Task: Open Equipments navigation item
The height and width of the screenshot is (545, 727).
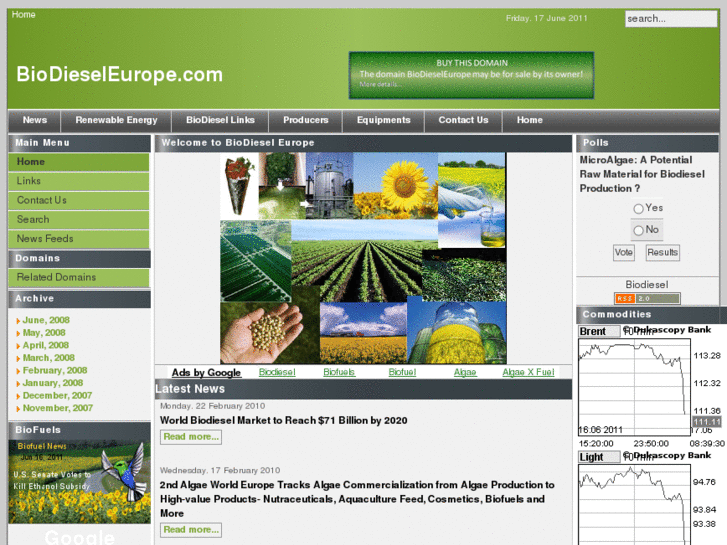Action: (x=383, y=120)
